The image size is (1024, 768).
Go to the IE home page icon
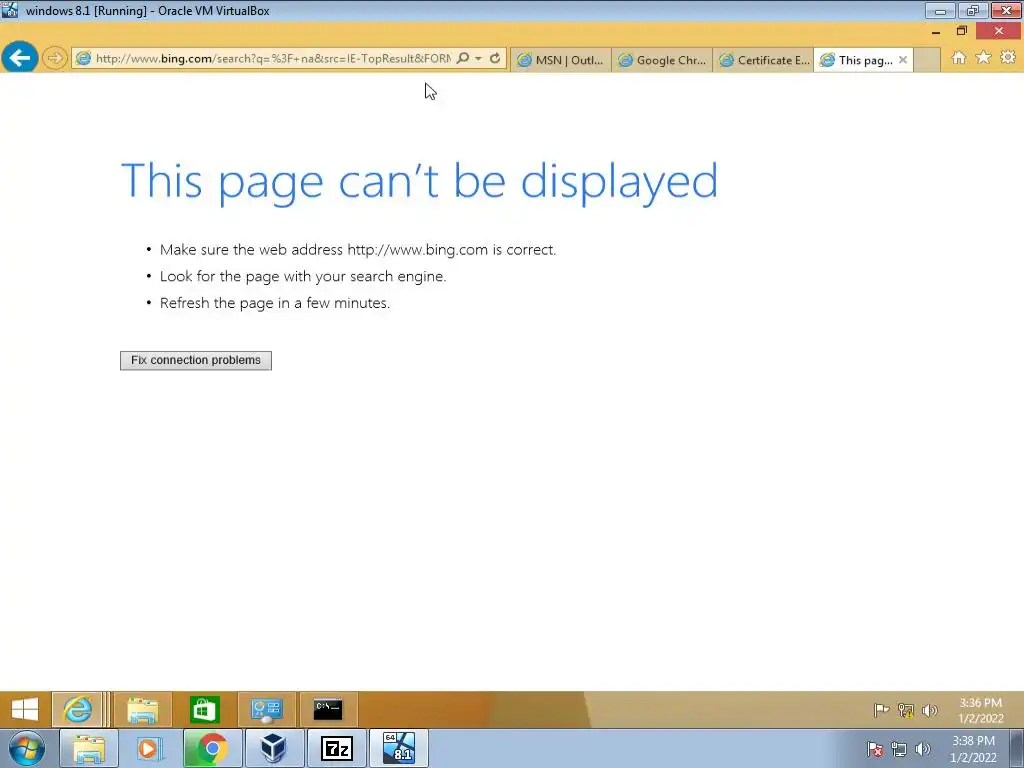coord(958,57)
